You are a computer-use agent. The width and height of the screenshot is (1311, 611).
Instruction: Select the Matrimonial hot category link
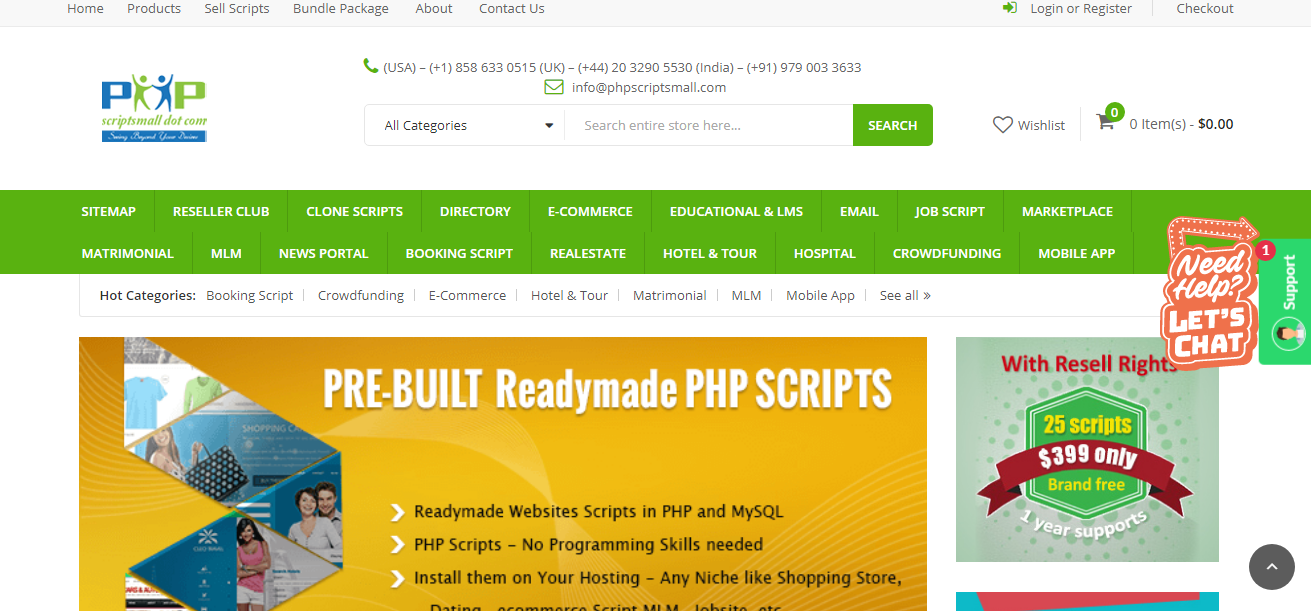pos(669,295)
